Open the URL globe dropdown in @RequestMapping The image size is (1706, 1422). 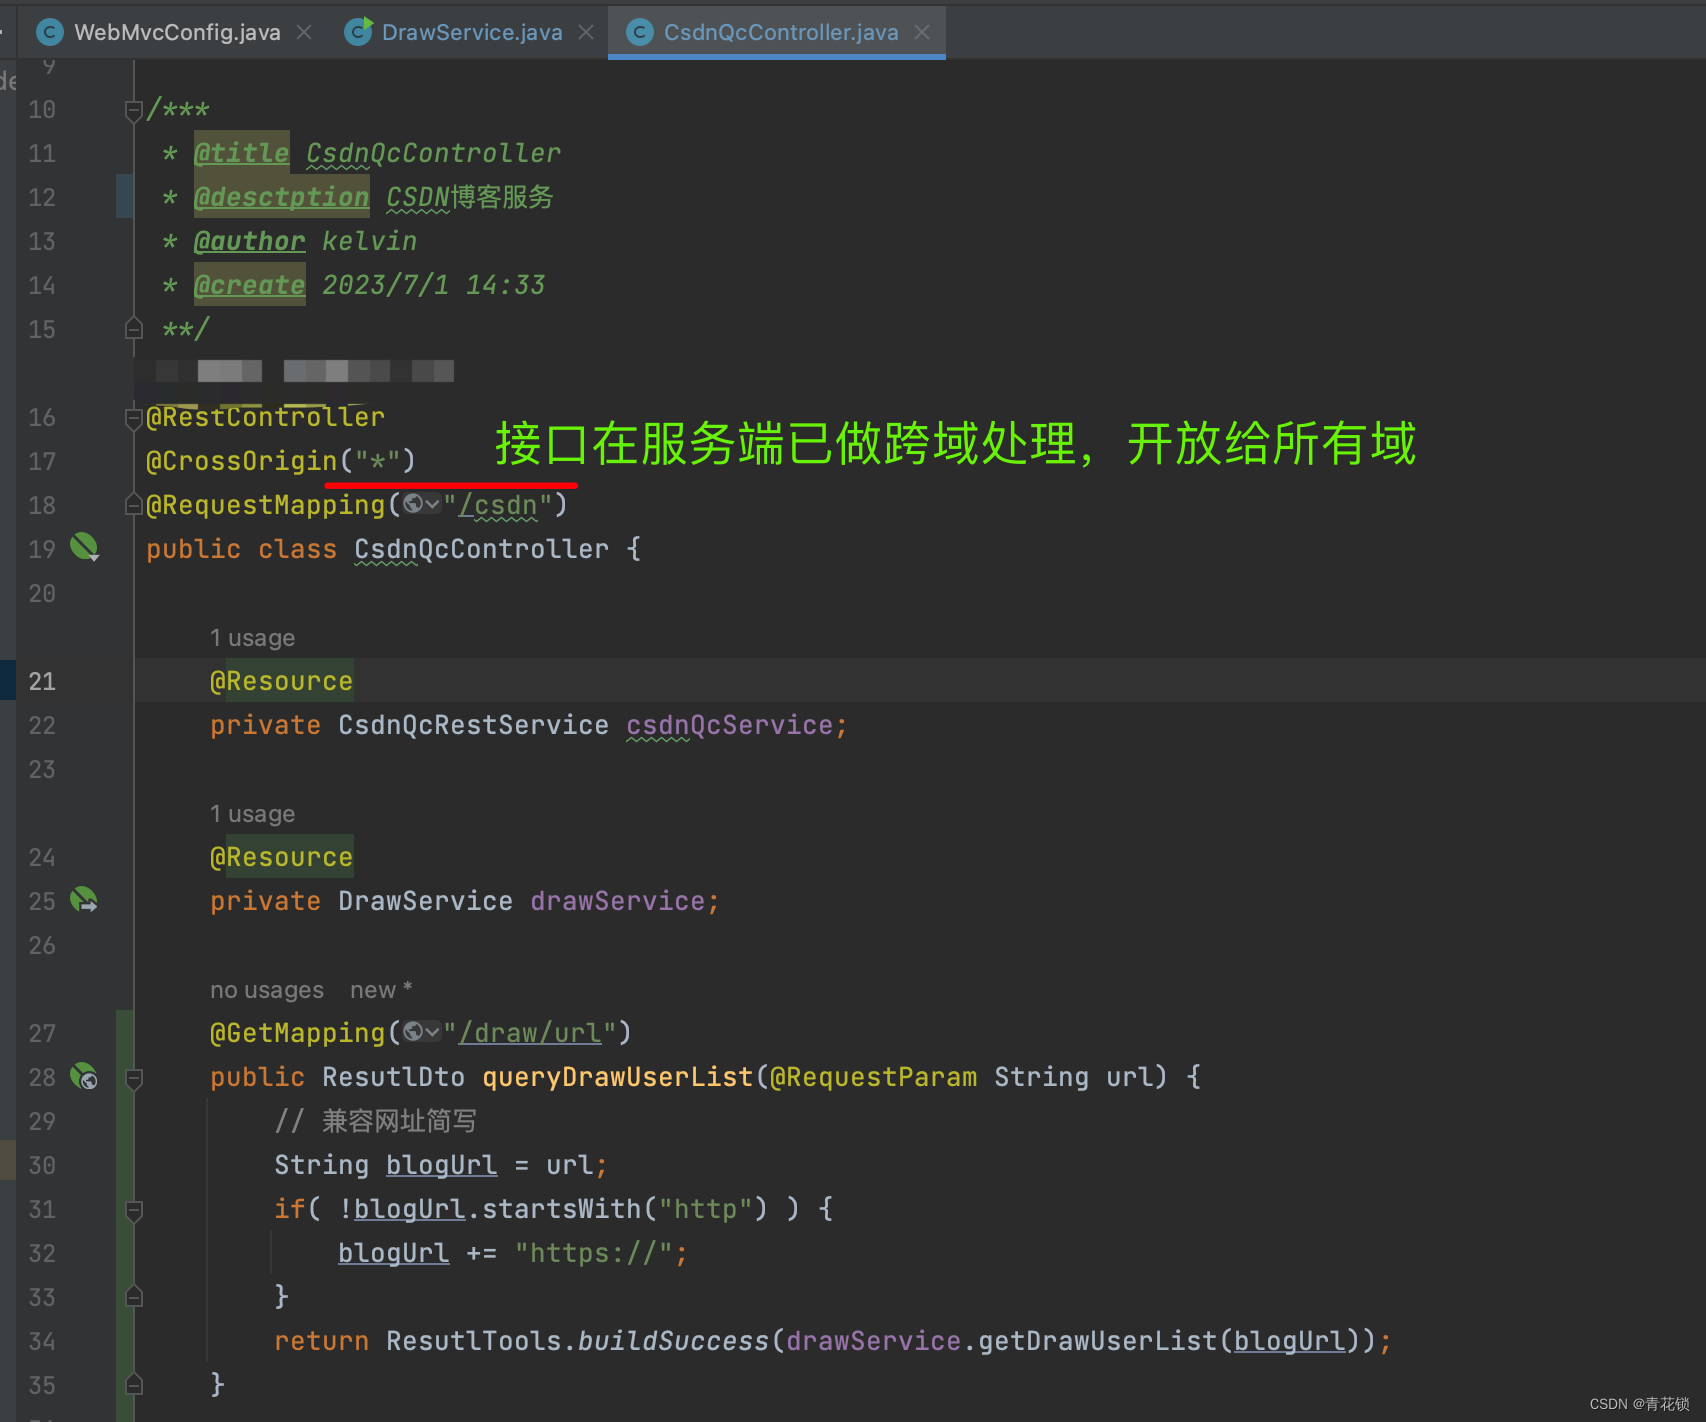pyautogui.click(x=421, y=504)
